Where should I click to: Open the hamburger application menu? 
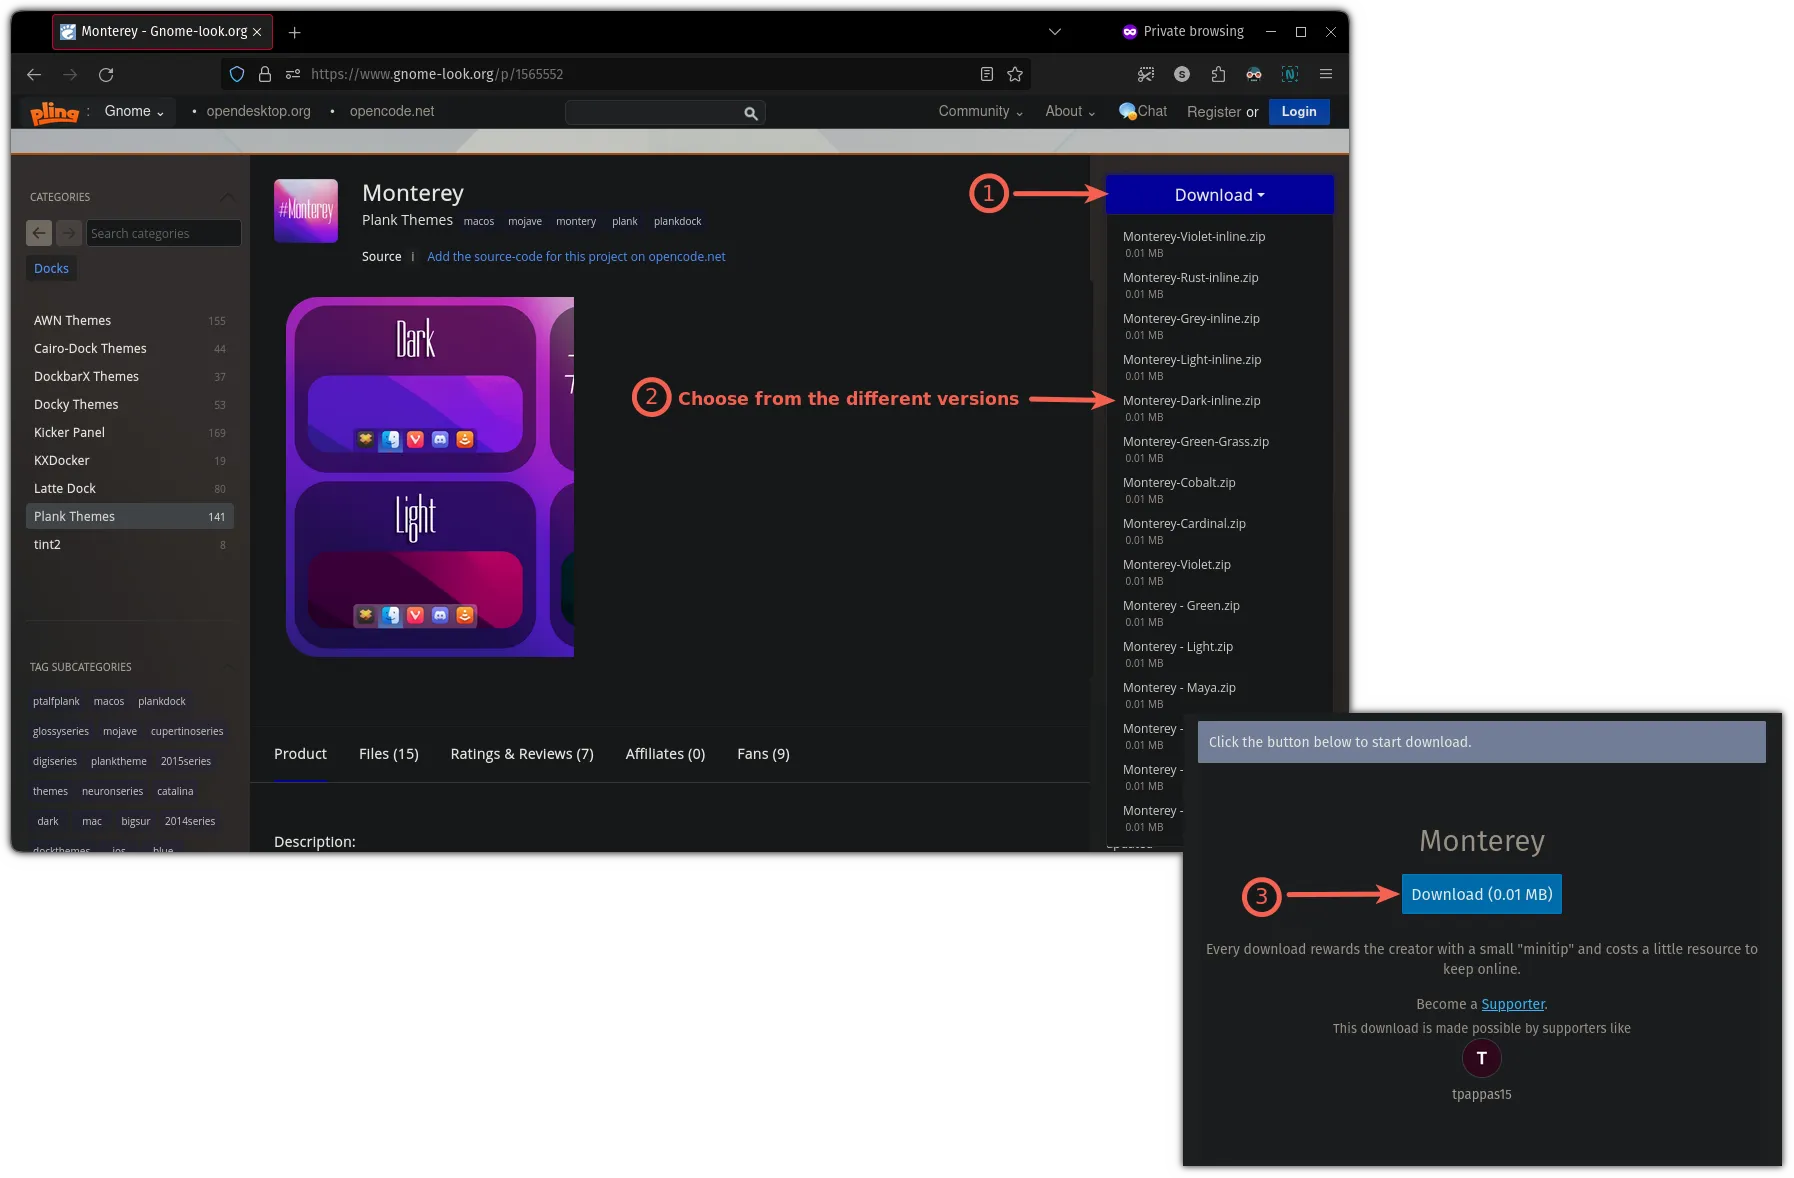coord(1326,74)
